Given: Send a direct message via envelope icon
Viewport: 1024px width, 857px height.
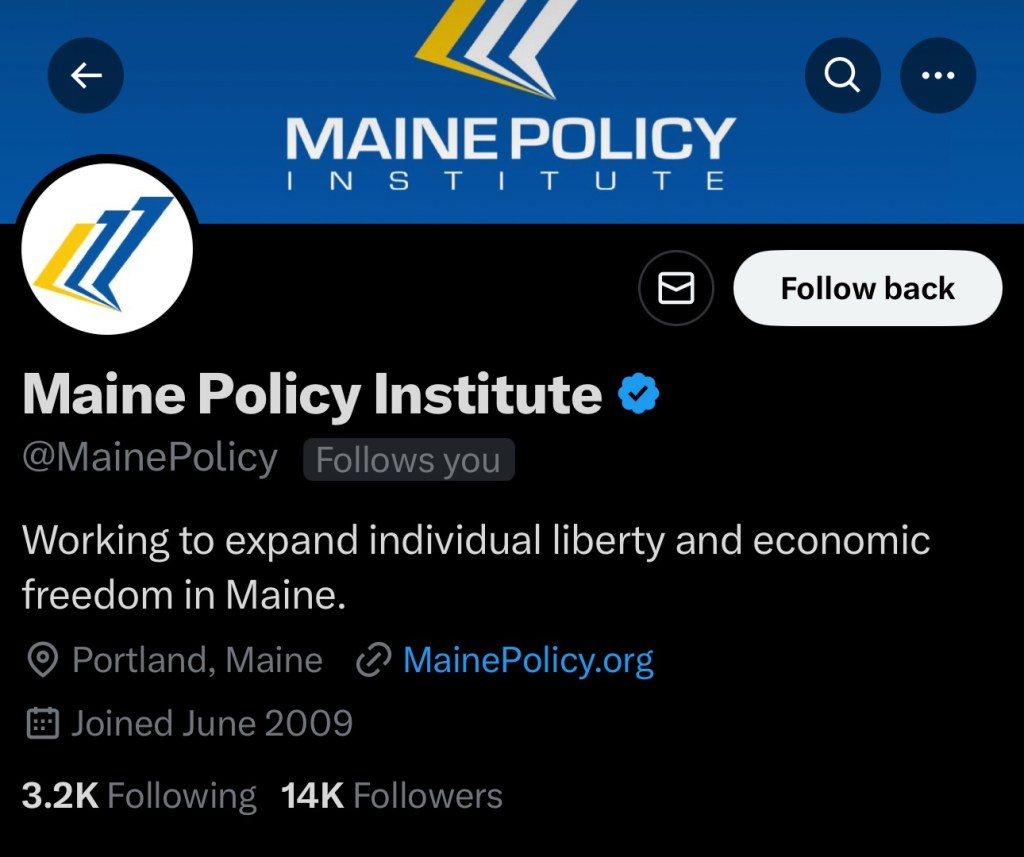Looking at the screenshot, I should pos(676,288).
